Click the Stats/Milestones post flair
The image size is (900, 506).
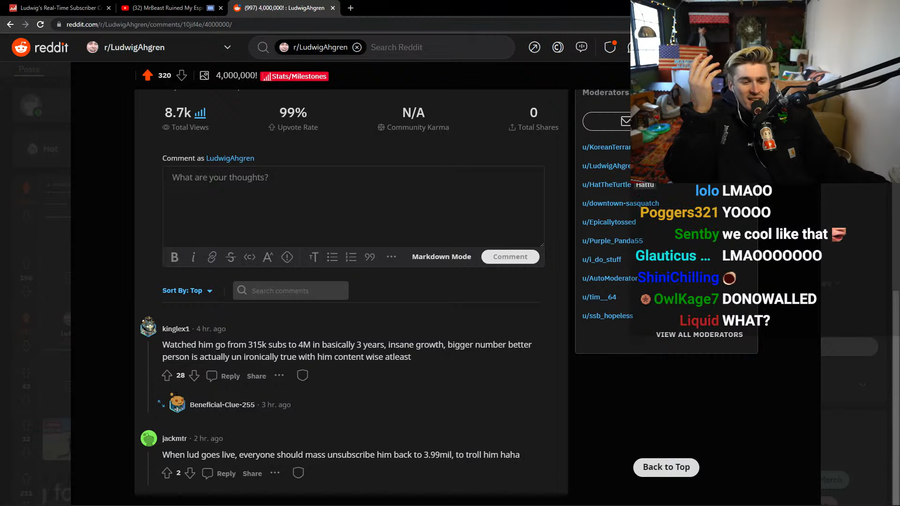coord(295,76)
